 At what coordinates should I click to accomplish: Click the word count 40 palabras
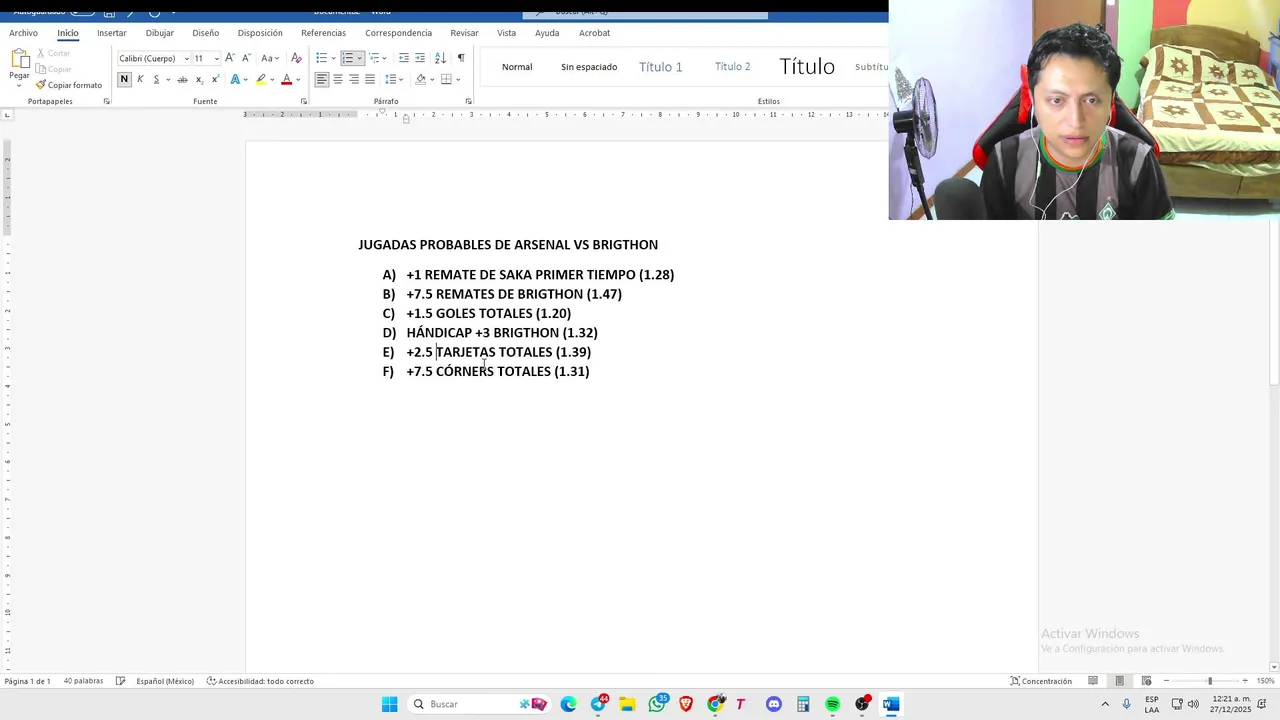click(83, 681)
